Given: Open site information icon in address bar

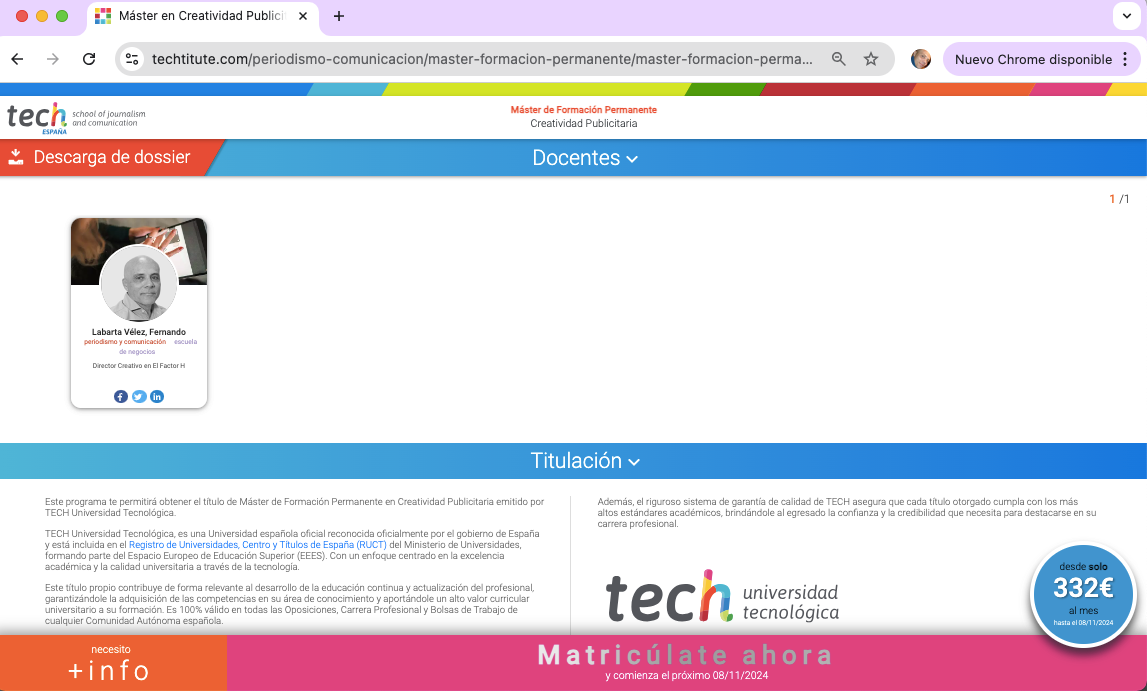Looking at the screenshot, I should point(132,59).
